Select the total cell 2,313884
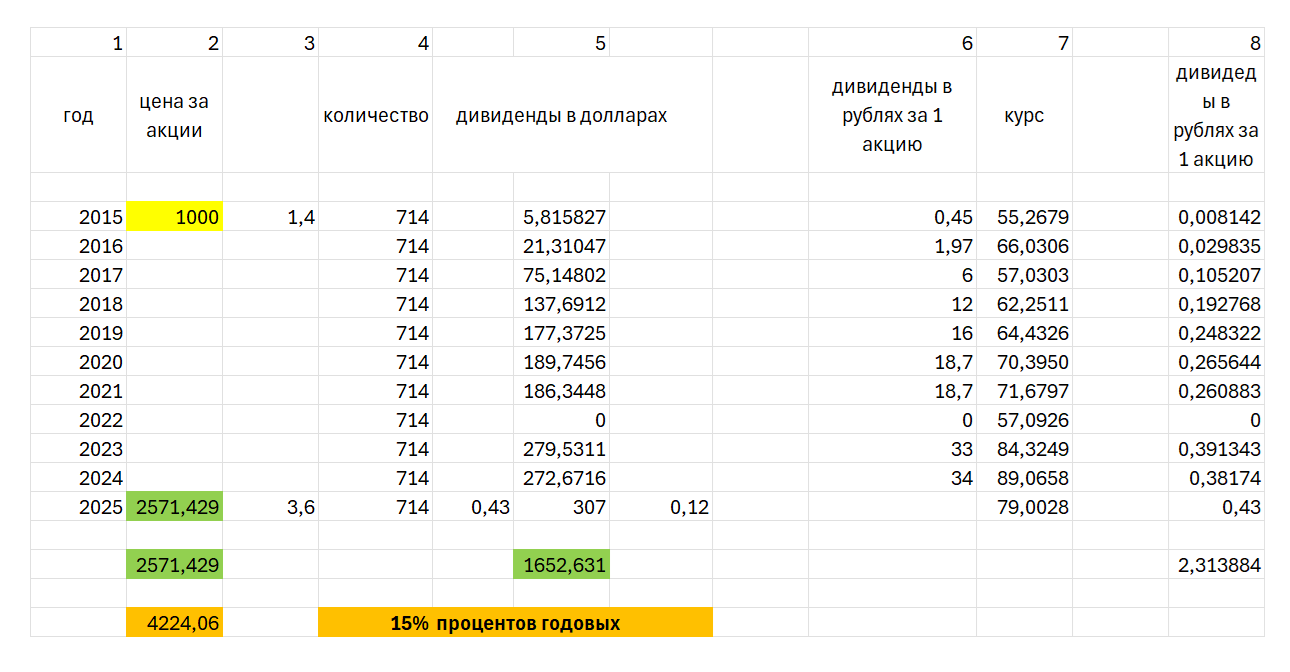1290x672 pixels. (1216, 565)
